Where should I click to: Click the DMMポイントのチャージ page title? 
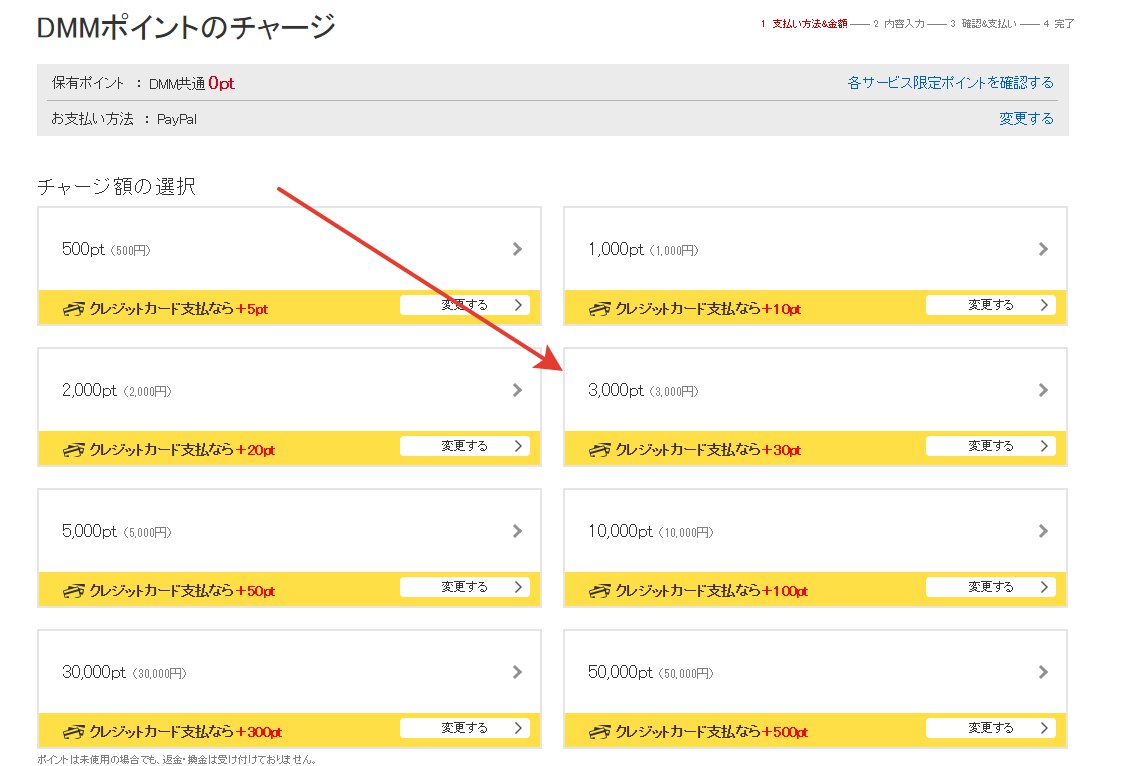coord(186,28)
